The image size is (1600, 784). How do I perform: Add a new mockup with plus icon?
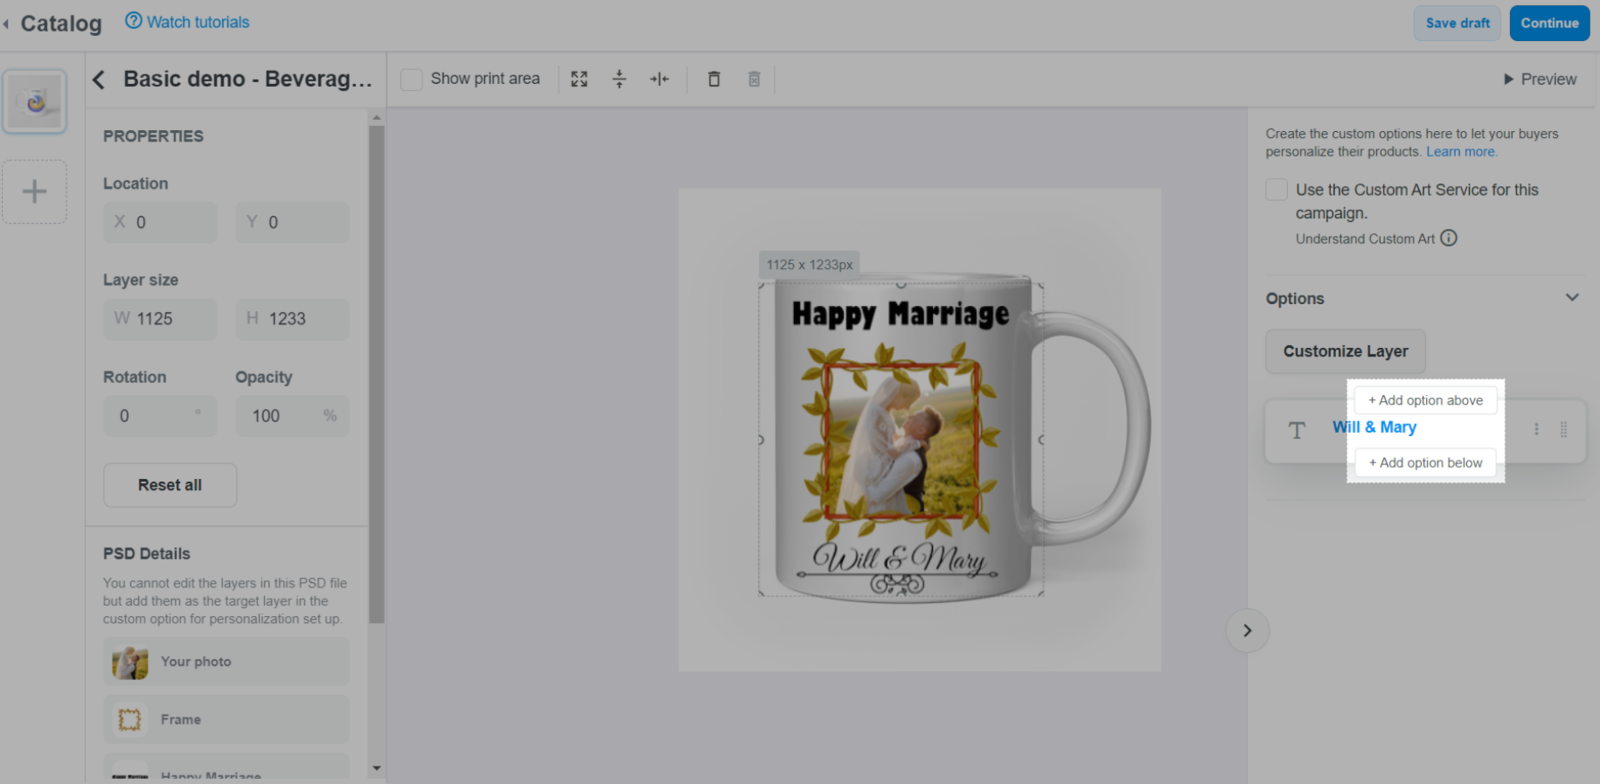35,191
